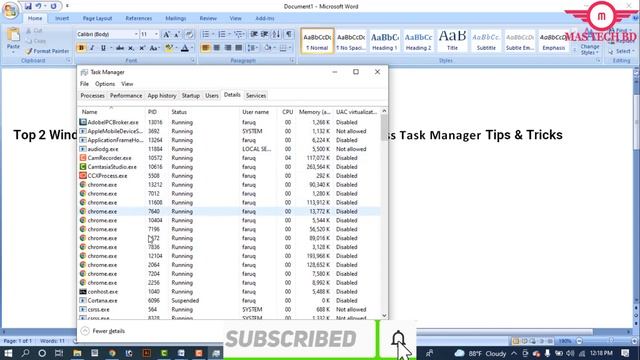Image resolution: width=640 pixels, height=360 pixels.
Task: Open Task Manager View menu
Action: point(127,84)
